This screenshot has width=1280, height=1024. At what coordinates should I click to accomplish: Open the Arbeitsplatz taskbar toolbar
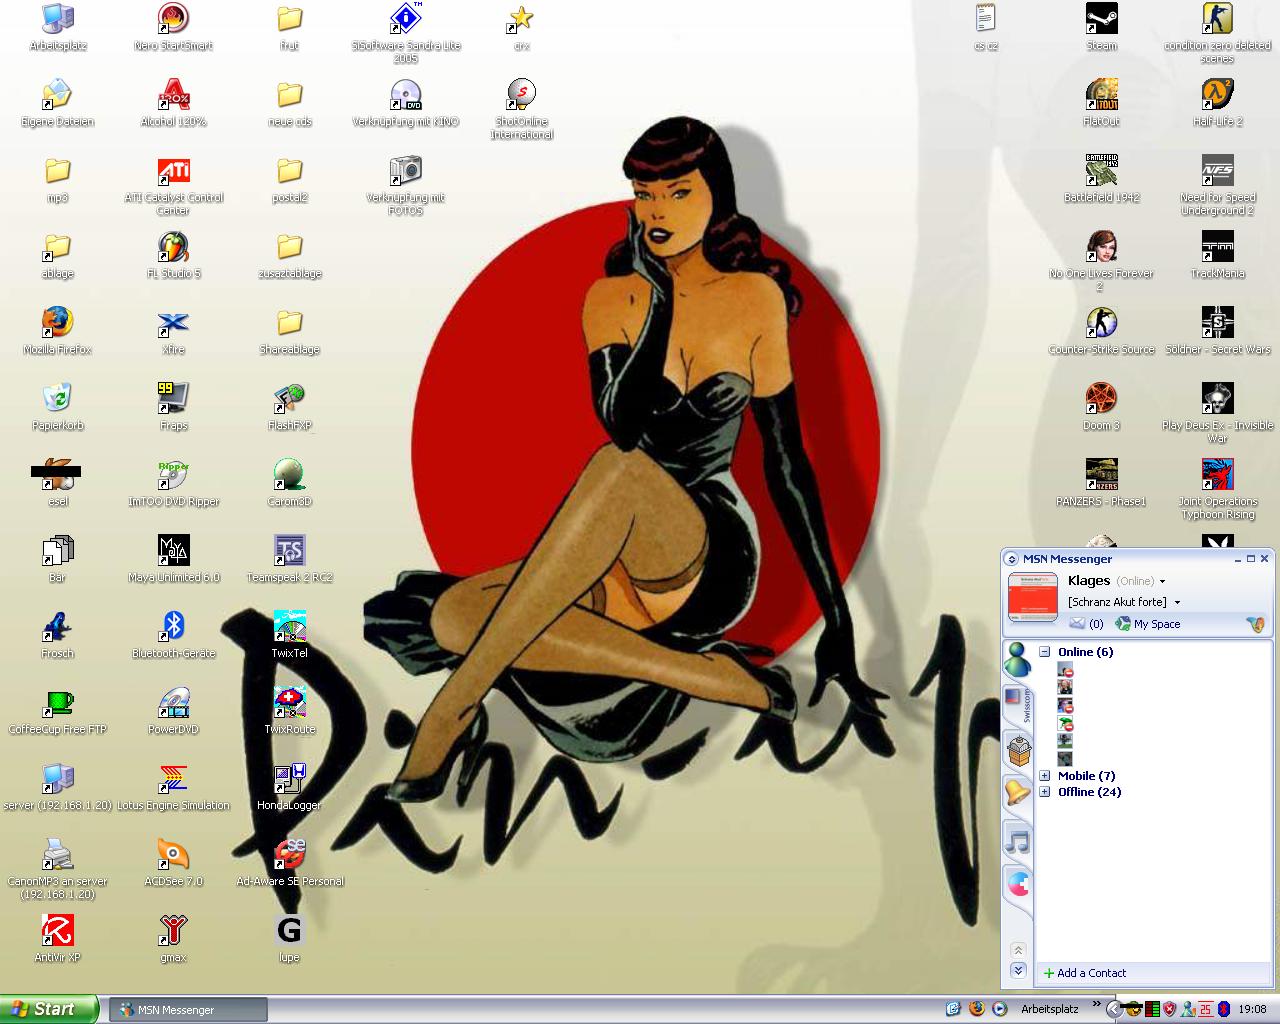[x=1050, y=1009]
